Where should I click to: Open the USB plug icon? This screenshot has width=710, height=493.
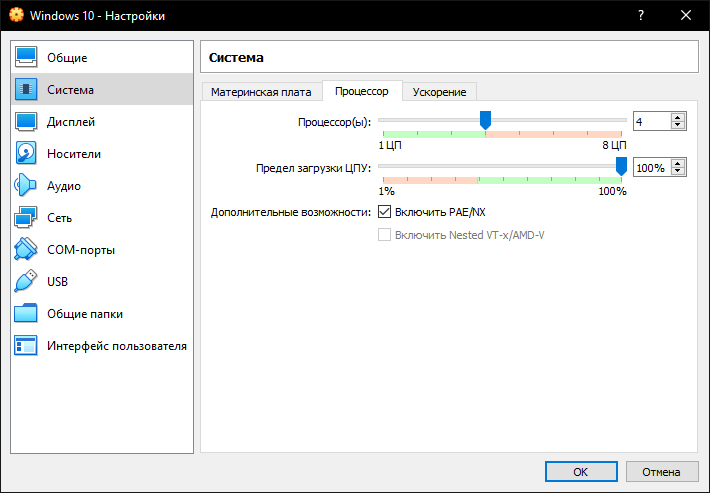click(x=26, y=282)
